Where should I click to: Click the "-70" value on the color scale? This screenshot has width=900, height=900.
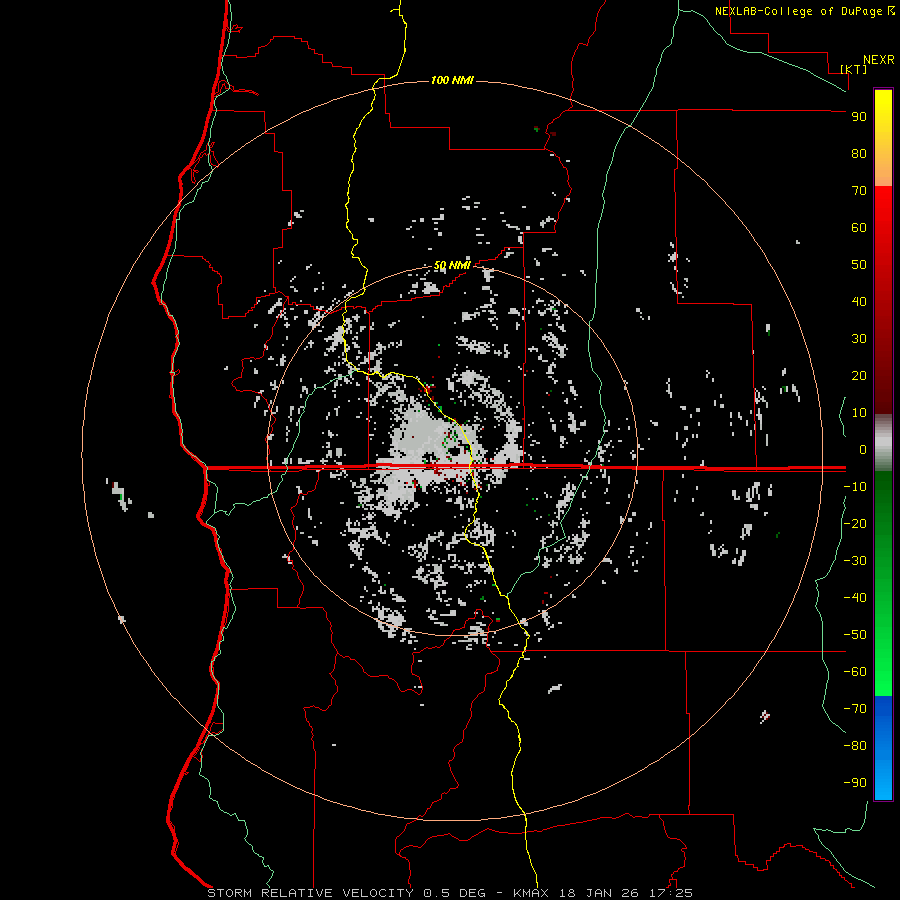855,708
